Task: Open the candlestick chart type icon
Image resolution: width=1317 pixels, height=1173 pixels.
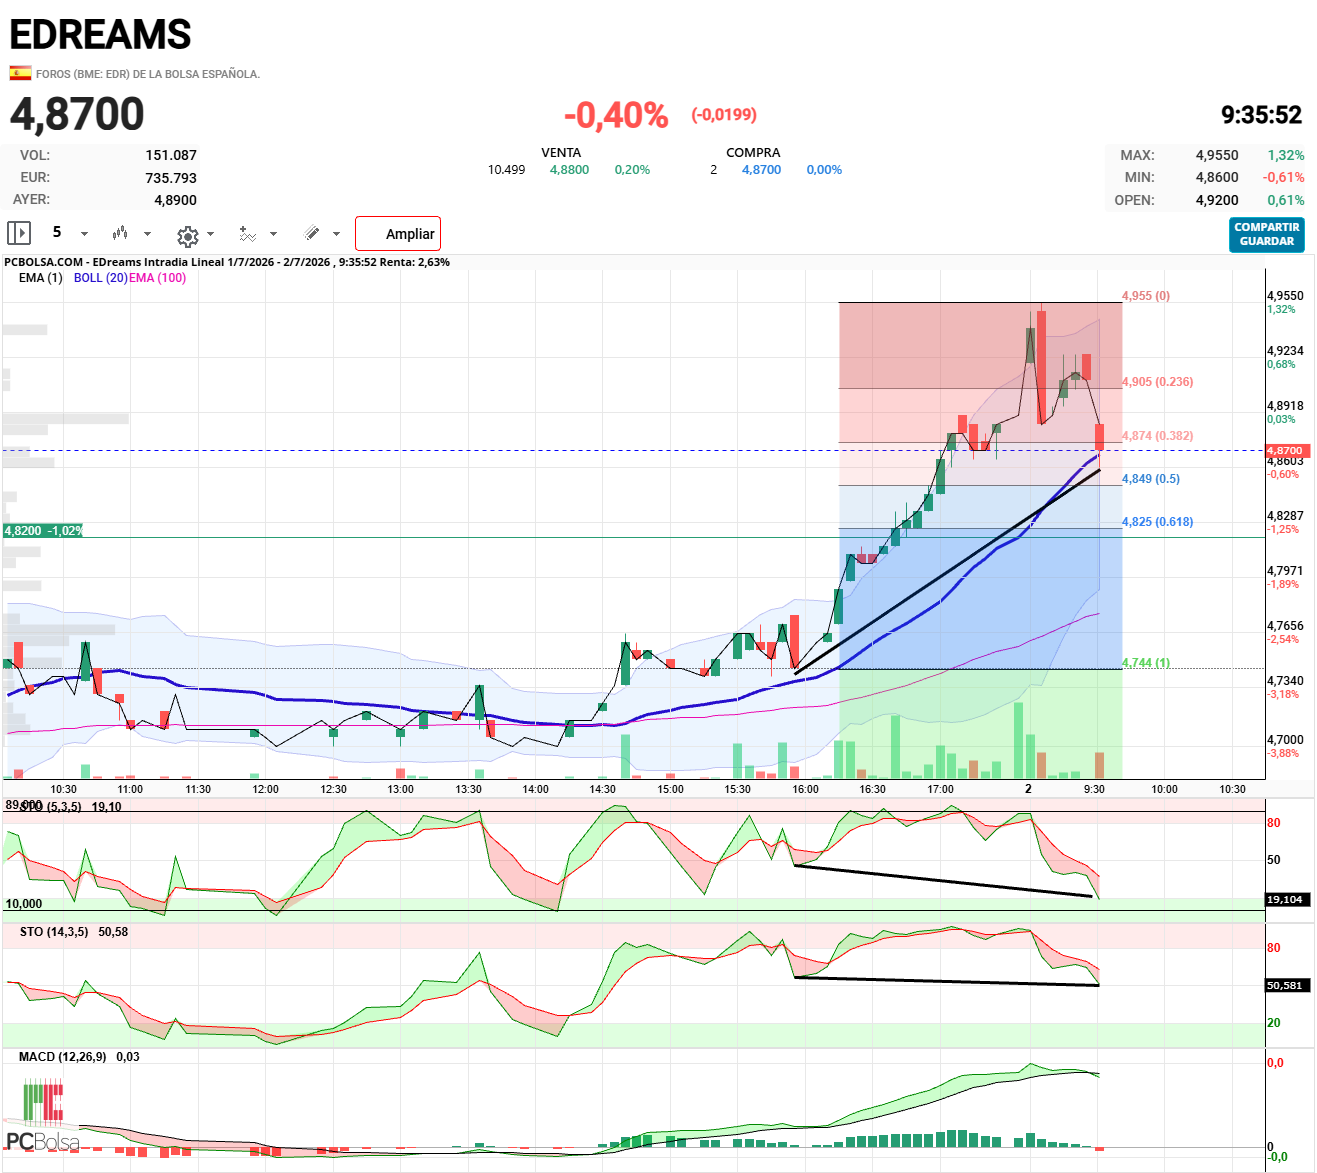Action: pos(120,233)
